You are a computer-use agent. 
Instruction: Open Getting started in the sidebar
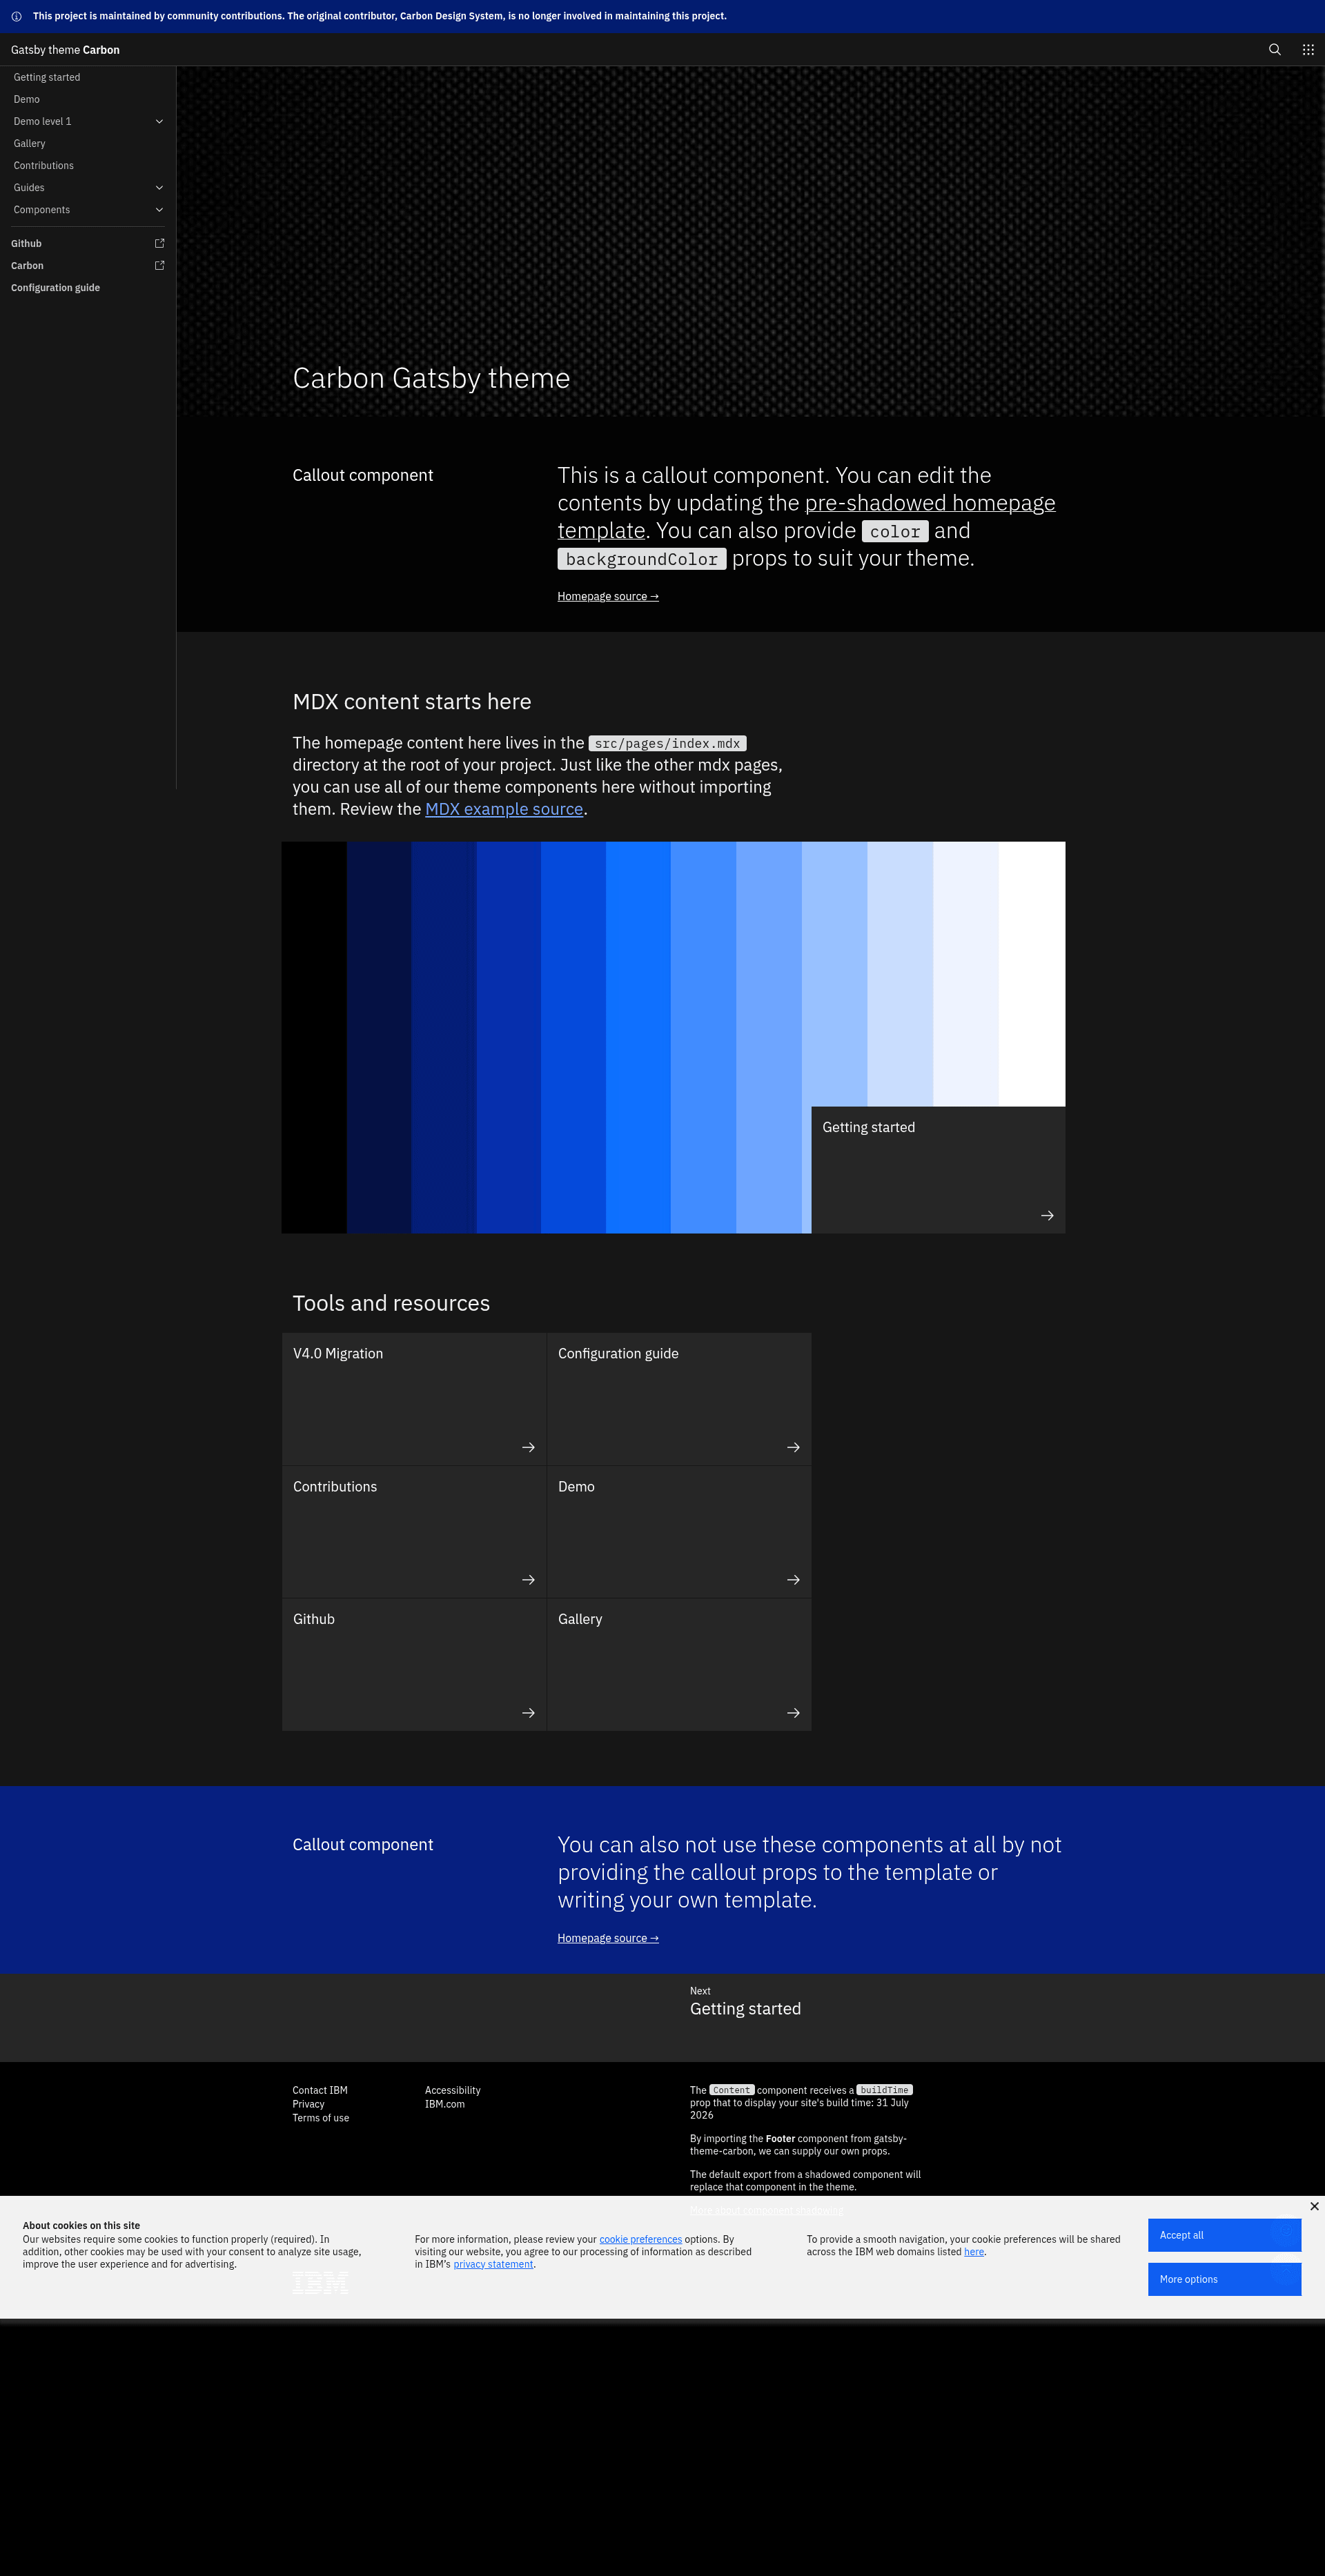[88, 77]
